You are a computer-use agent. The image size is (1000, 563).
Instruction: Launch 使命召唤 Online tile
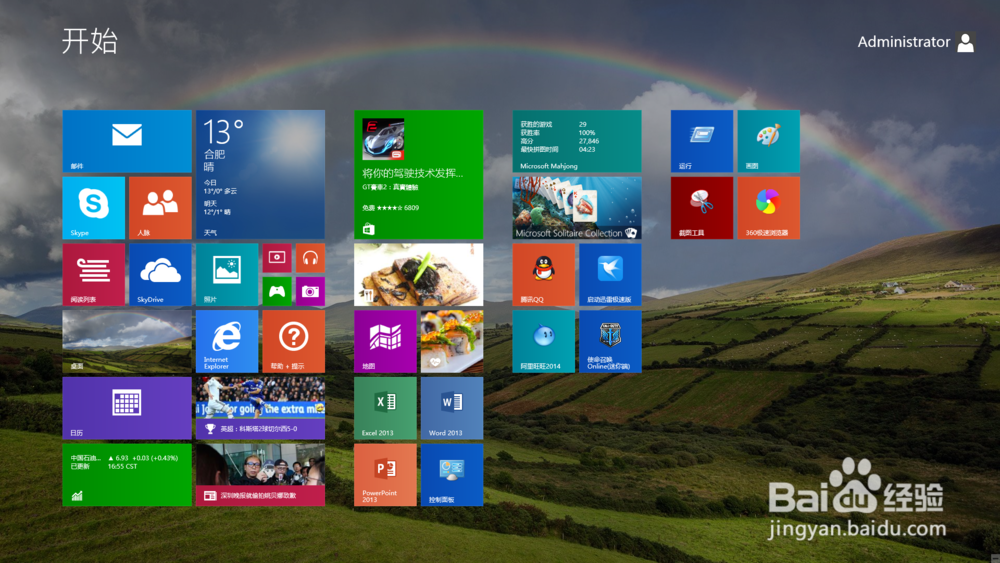(610, 341)
